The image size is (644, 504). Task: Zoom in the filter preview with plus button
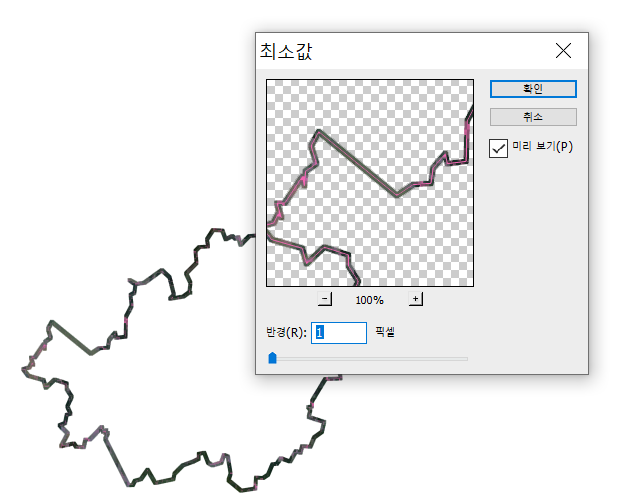point(416,299)
